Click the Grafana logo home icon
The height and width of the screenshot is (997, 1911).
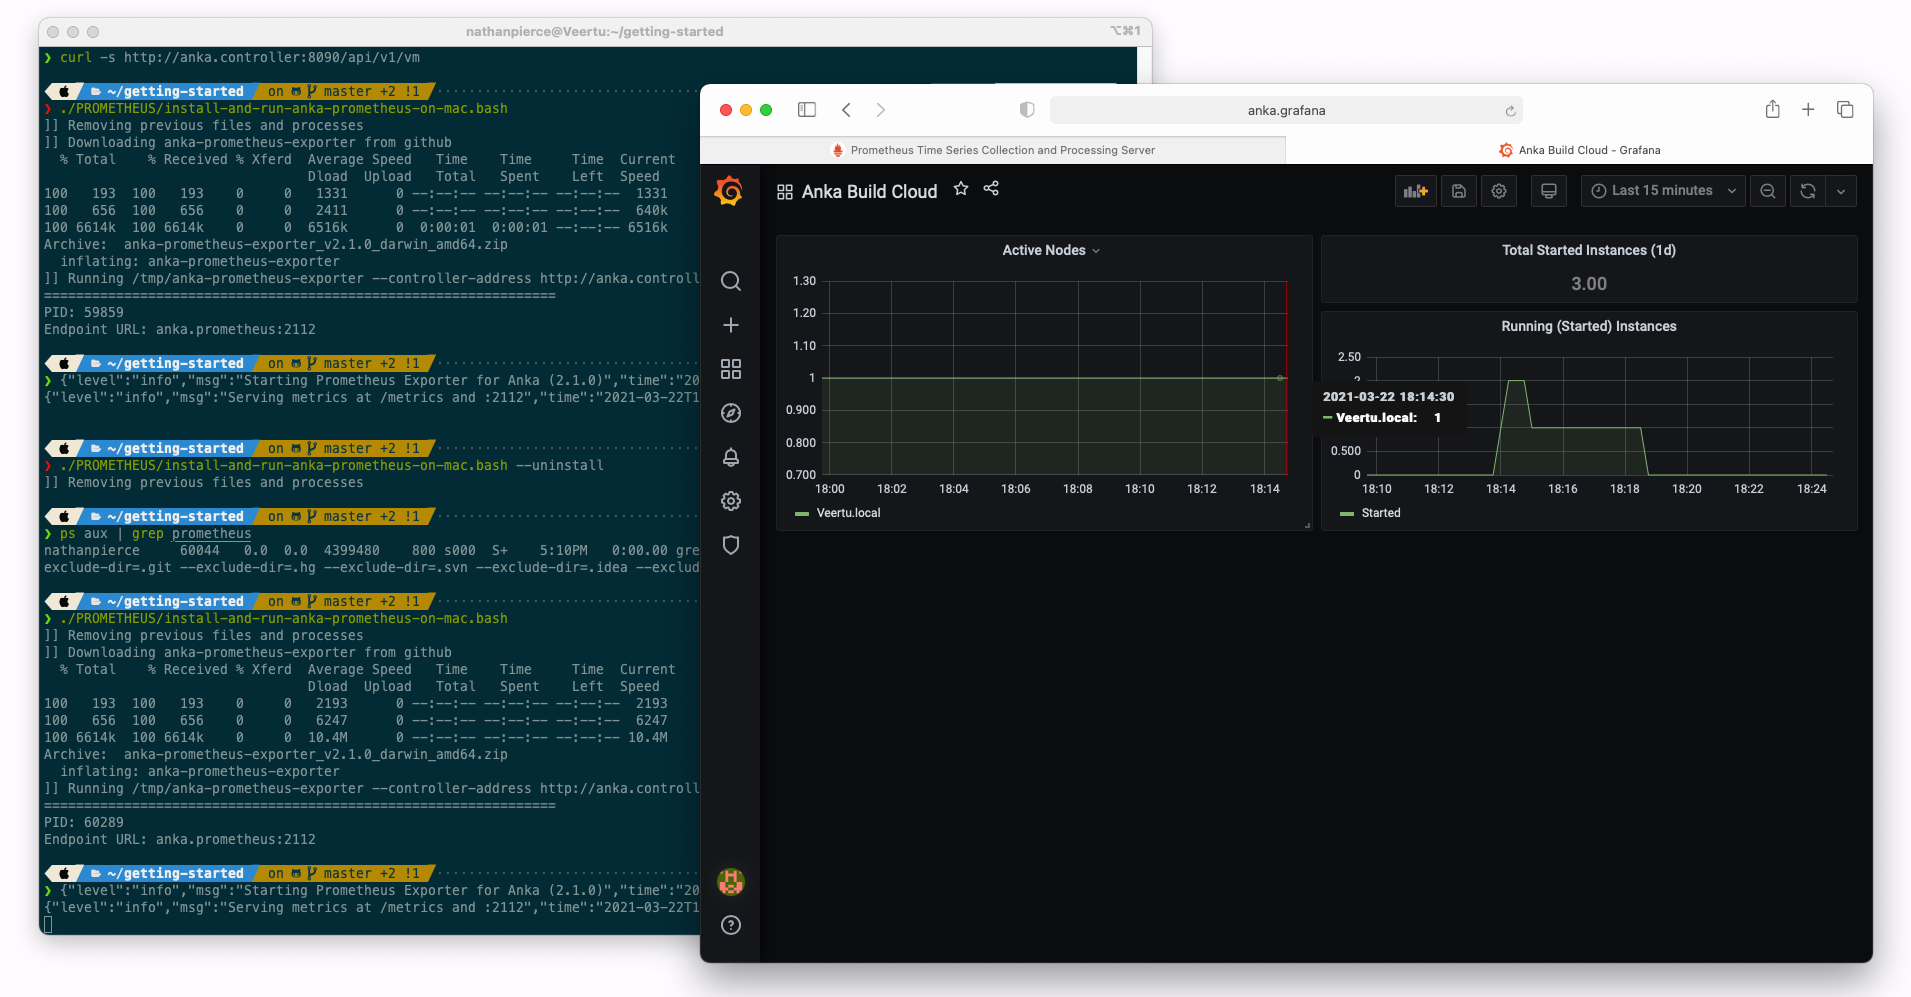(x=729, y=190)
